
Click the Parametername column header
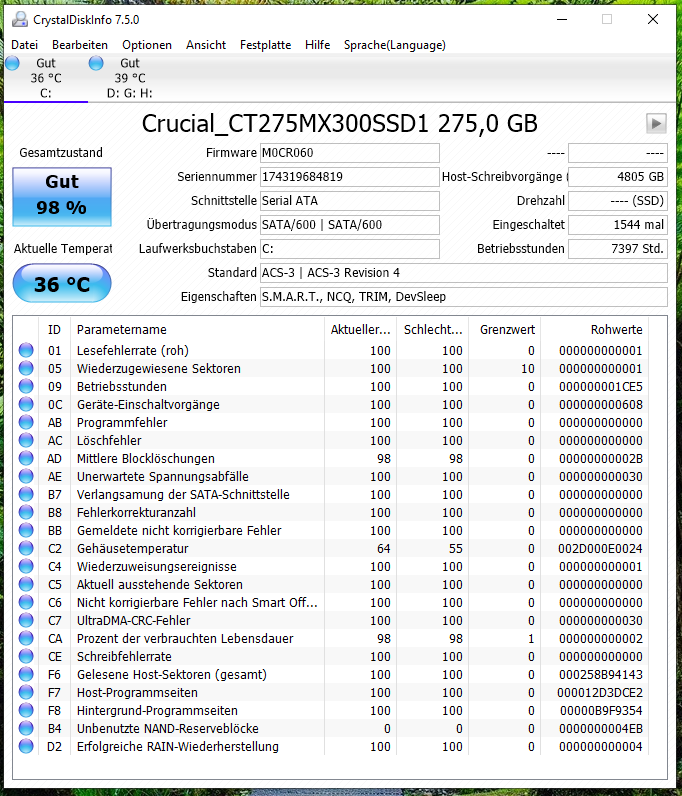click(197, 329)
